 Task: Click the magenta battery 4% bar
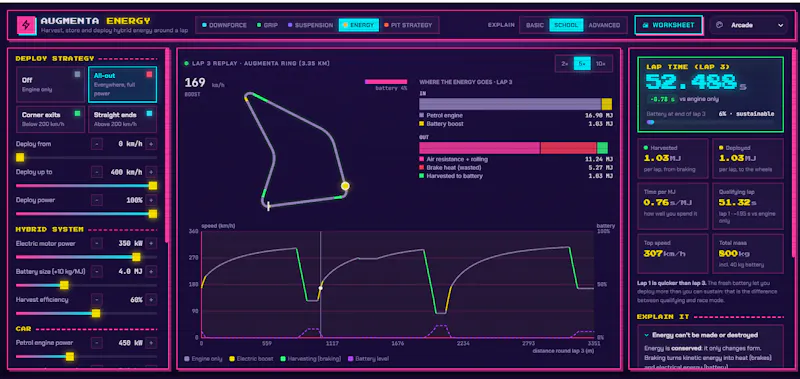pyautogui.click(x=386, y=82)
